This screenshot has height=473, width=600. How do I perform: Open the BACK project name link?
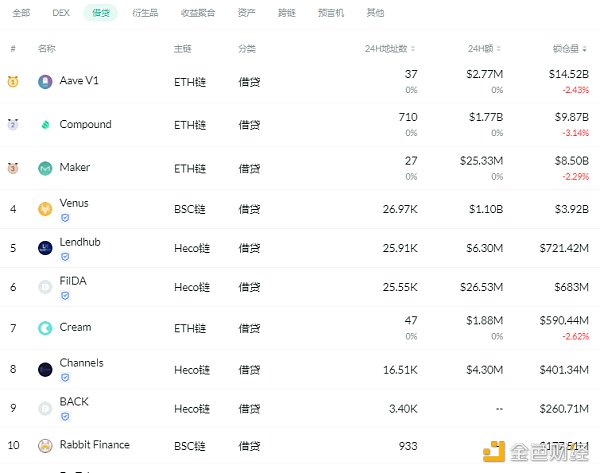74,401
